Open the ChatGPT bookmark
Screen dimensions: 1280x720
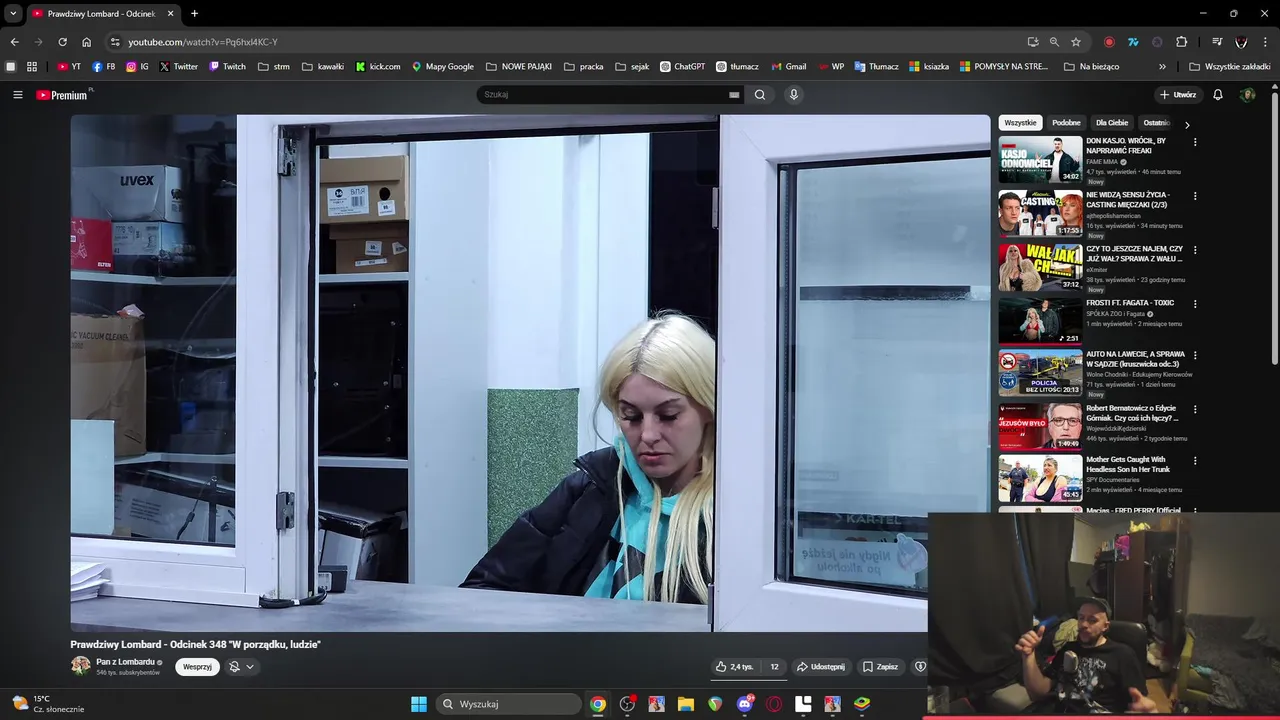(682, 67)
